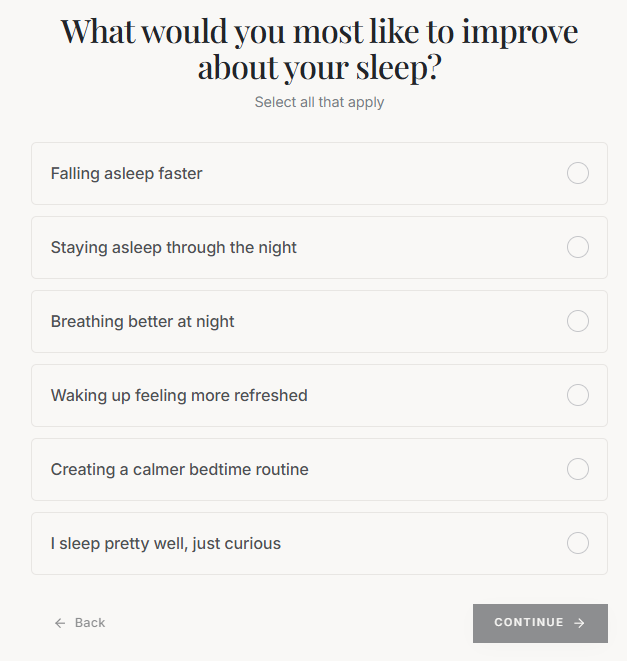Select the "Waking up feeling more refreshed" text
Screen dimensions: 627x661
click(179, 396)
